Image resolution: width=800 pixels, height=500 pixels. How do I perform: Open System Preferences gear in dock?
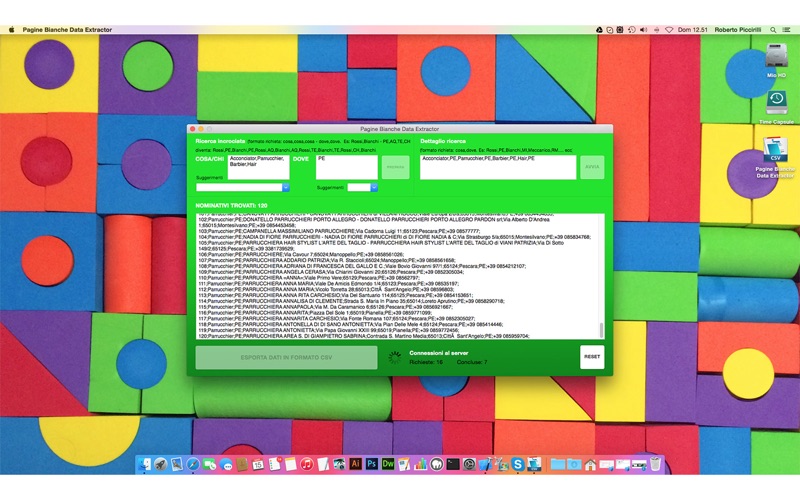[x=469, y=464]
